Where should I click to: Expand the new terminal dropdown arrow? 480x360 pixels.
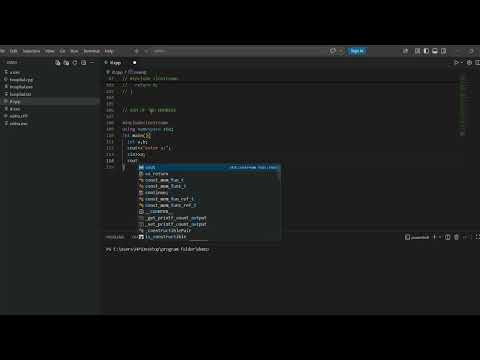point(440,237)
